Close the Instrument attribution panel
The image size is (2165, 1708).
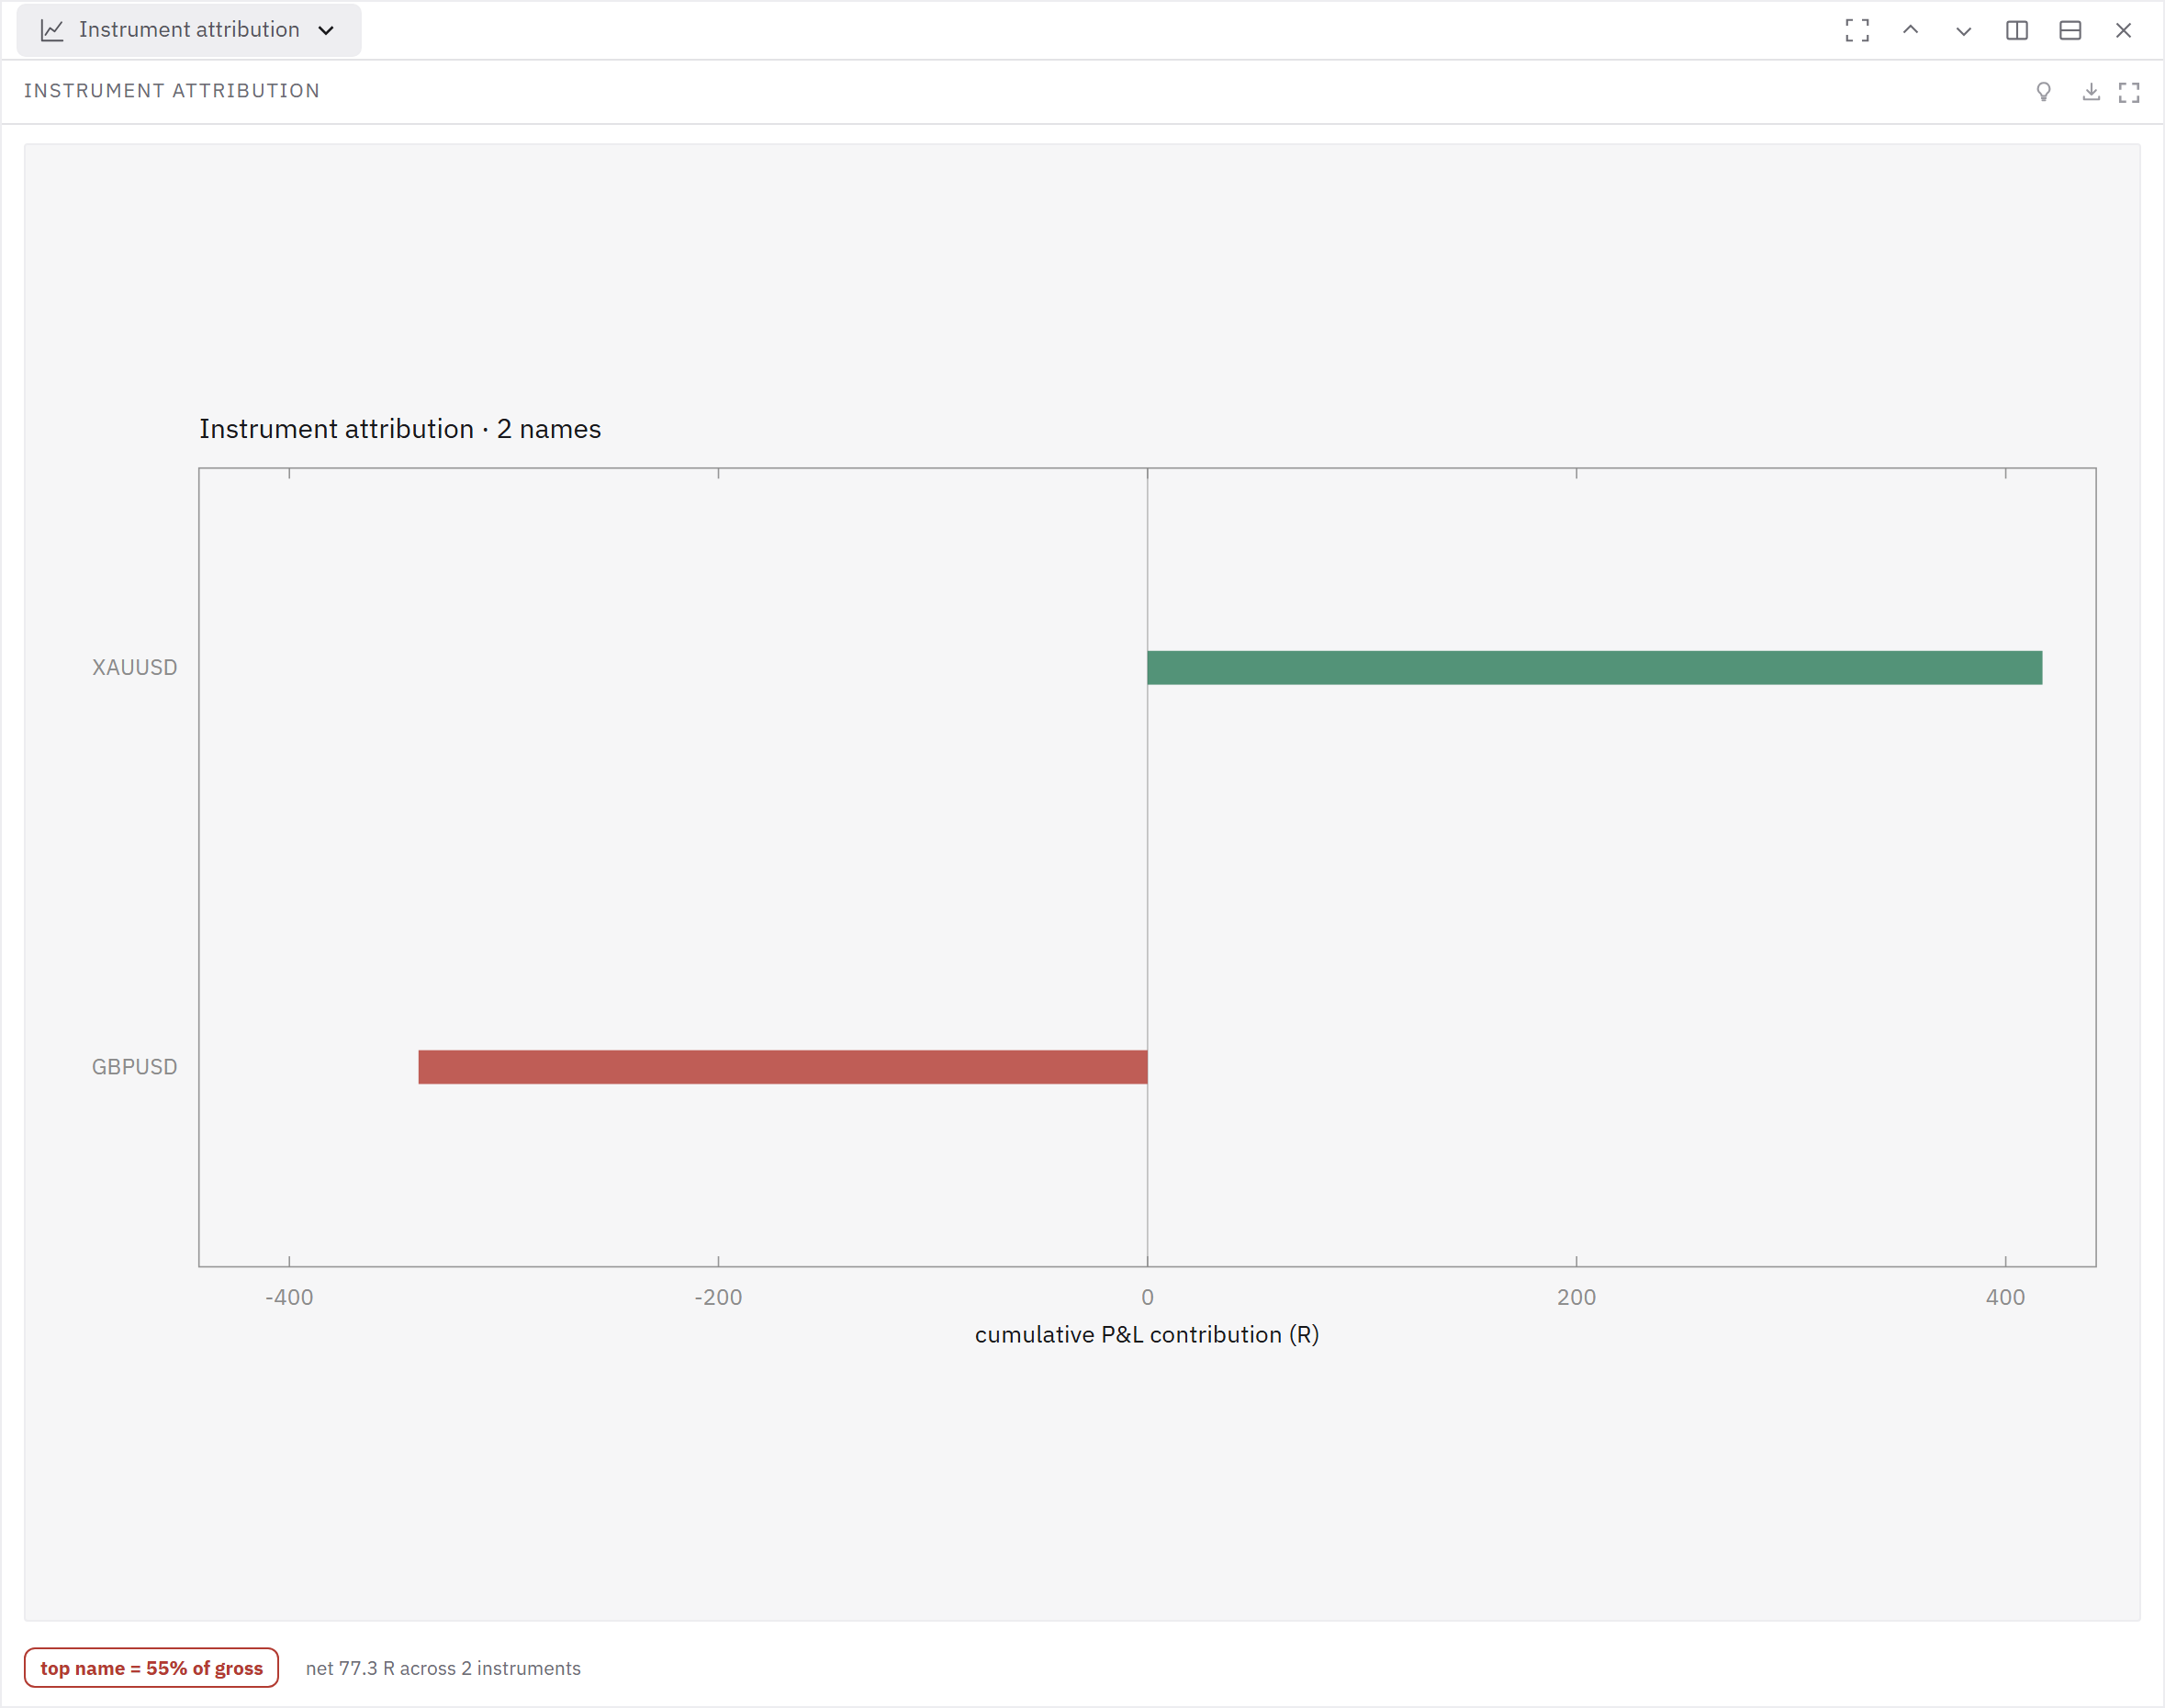click(2123, 30)
